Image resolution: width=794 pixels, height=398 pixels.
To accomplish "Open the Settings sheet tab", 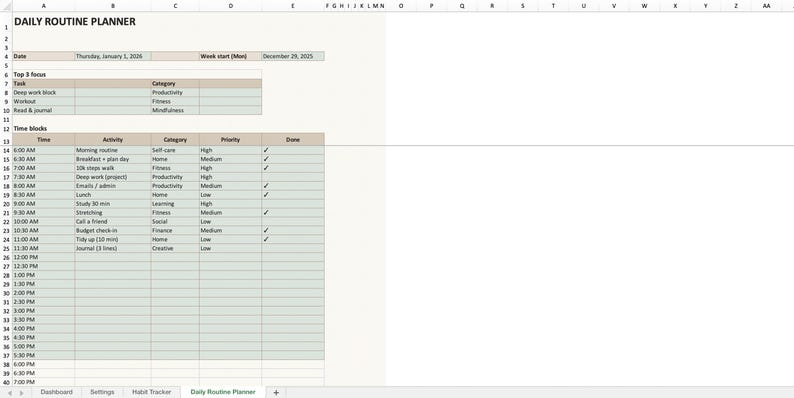I will tap(102, 392).
